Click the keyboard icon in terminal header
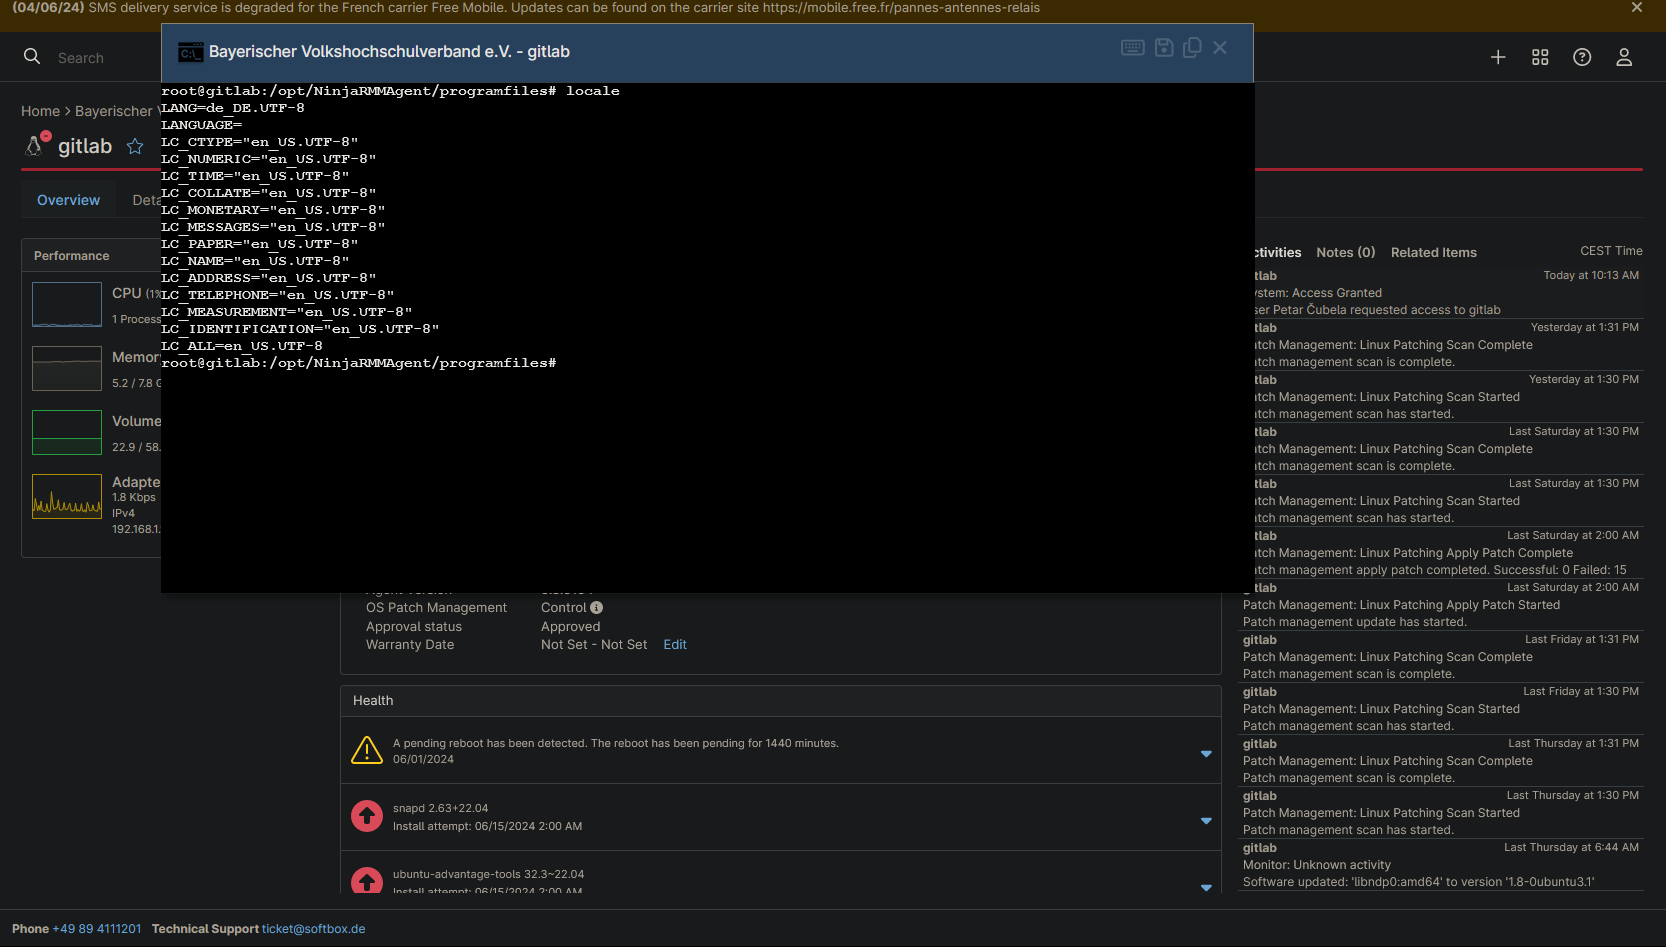Screen dimensions: 1666x947 click(1132, 48)
